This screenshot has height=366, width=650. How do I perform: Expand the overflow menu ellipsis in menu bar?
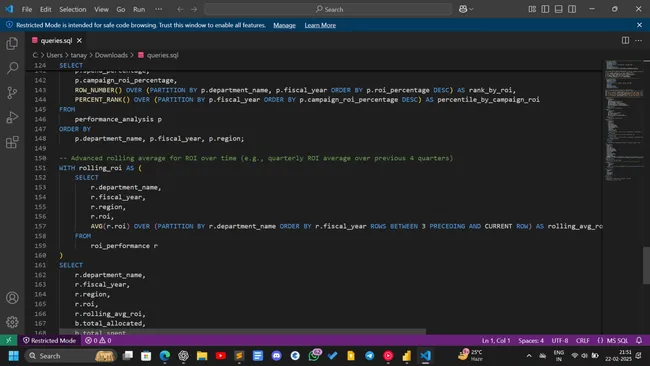tap(158, 9)
